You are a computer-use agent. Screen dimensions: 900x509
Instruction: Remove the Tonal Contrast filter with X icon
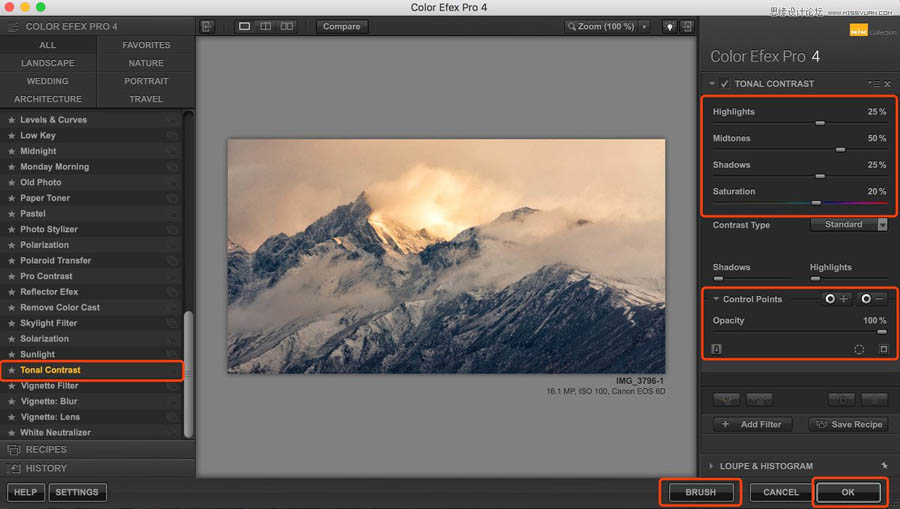(887, 84)
